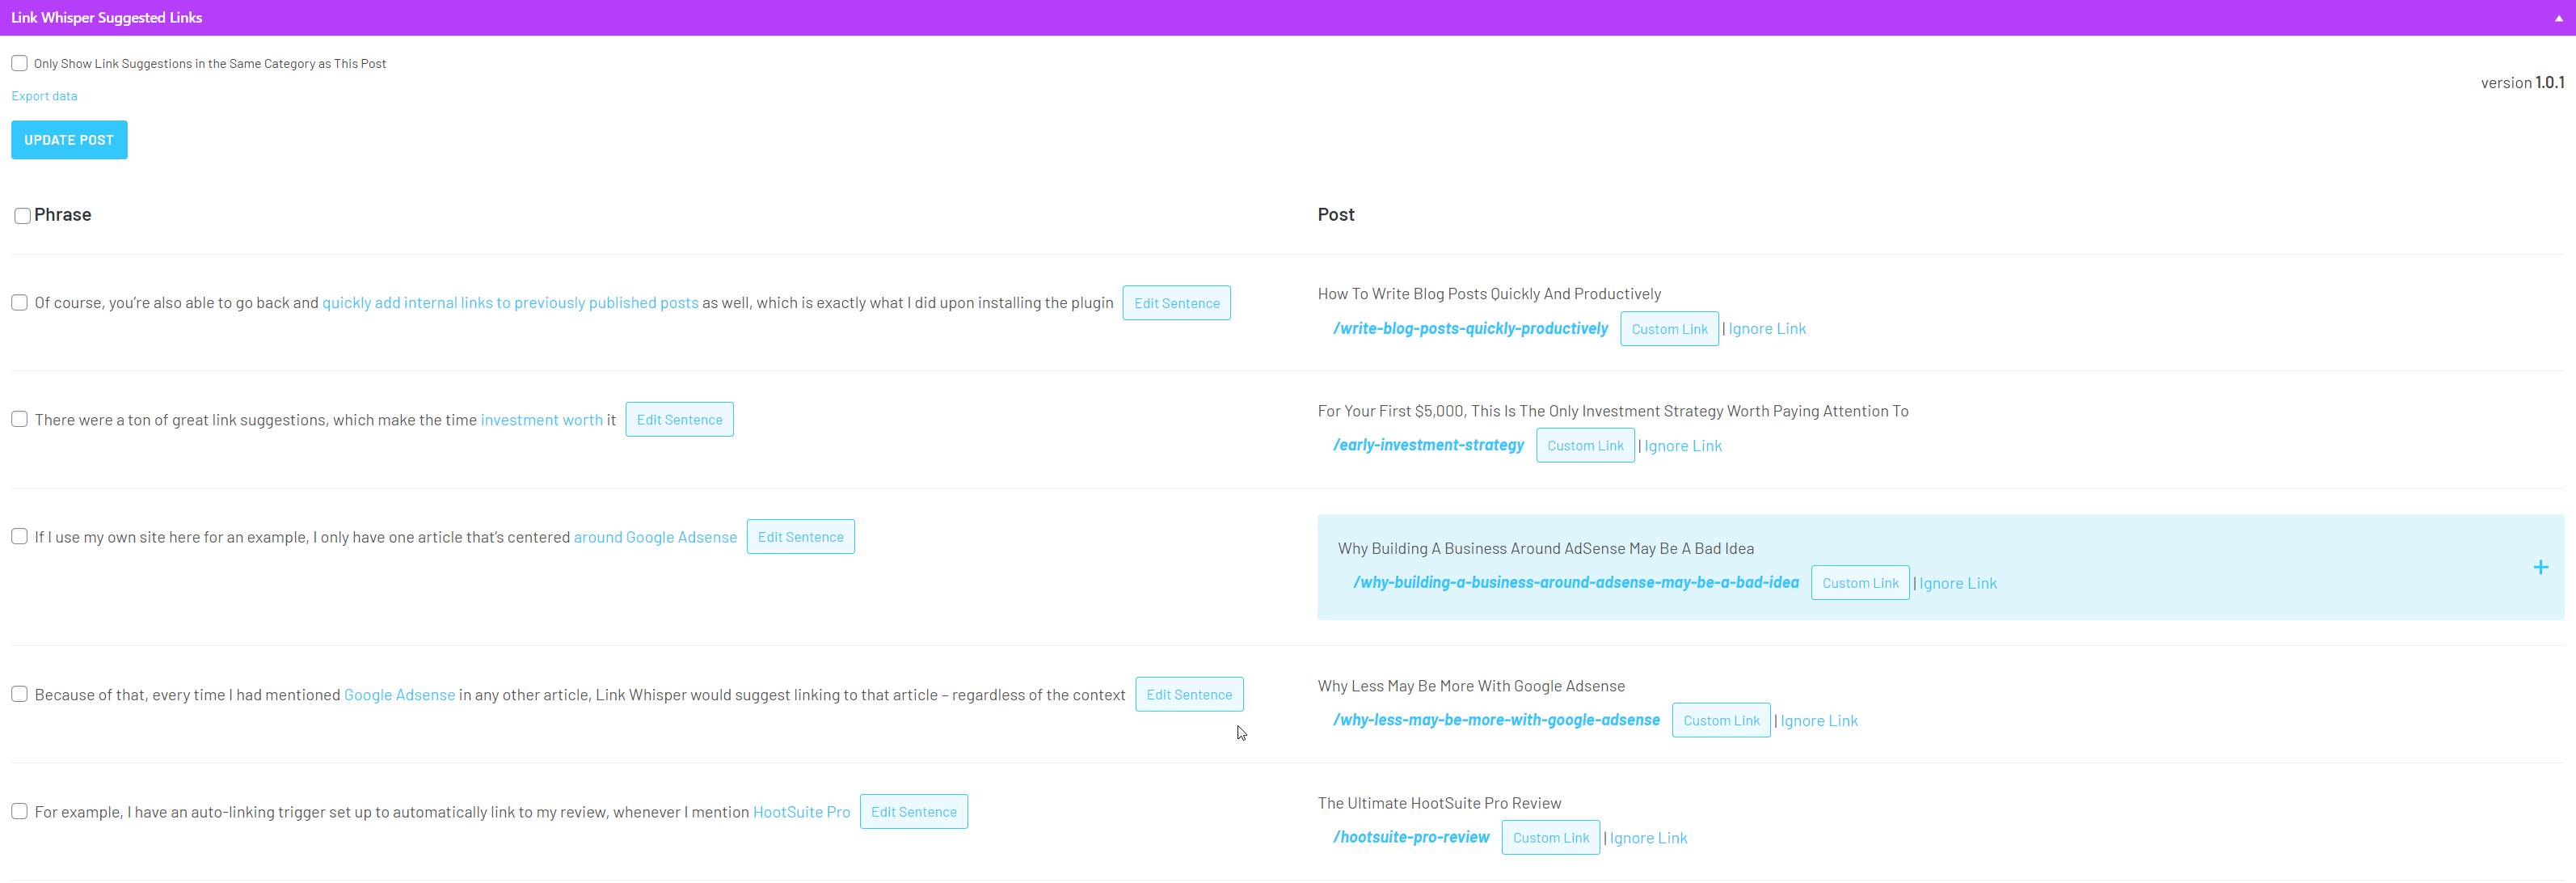The height and width of the screenshot is (883, 2576).
Task: Click Edit Sentence for investment worth sentence
Action: point(680,420)
